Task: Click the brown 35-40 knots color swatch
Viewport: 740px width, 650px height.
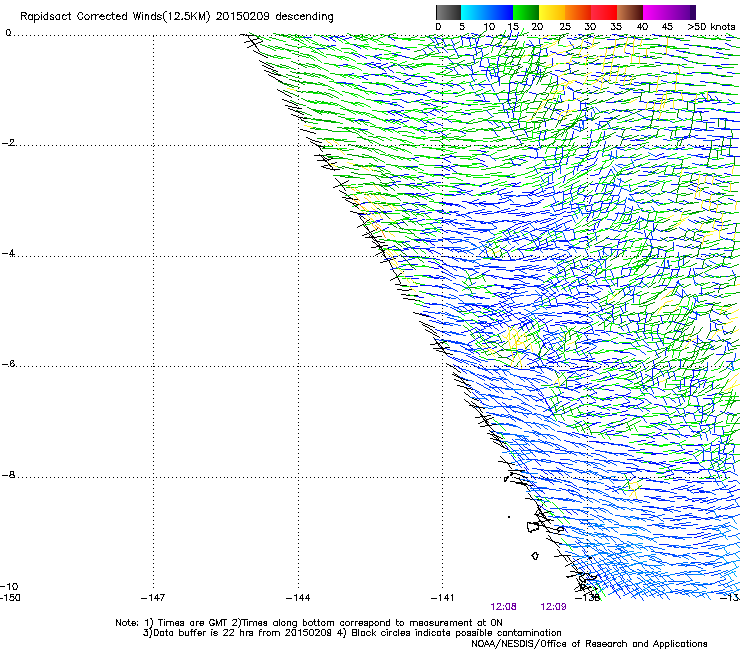Action: (x=630, y=12)
